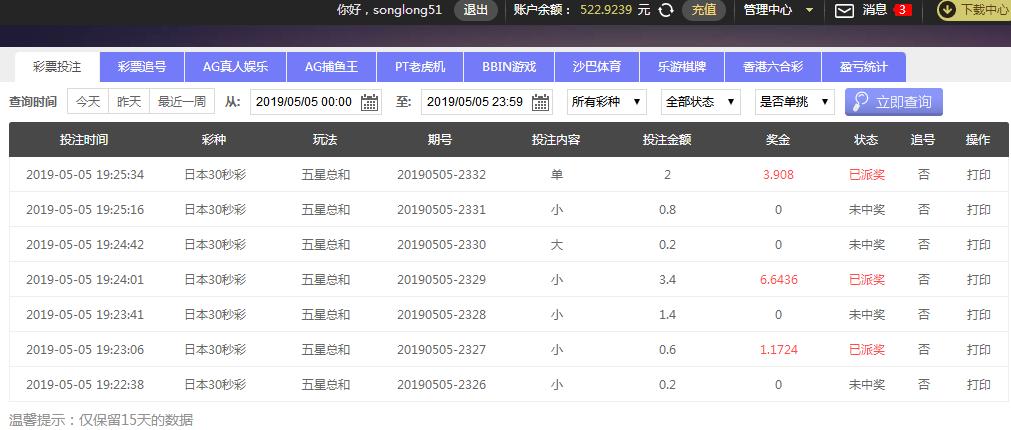Click the 消息 messages link
The height and width of the screenshot is (430, 1011).
(x=874, y=10)
